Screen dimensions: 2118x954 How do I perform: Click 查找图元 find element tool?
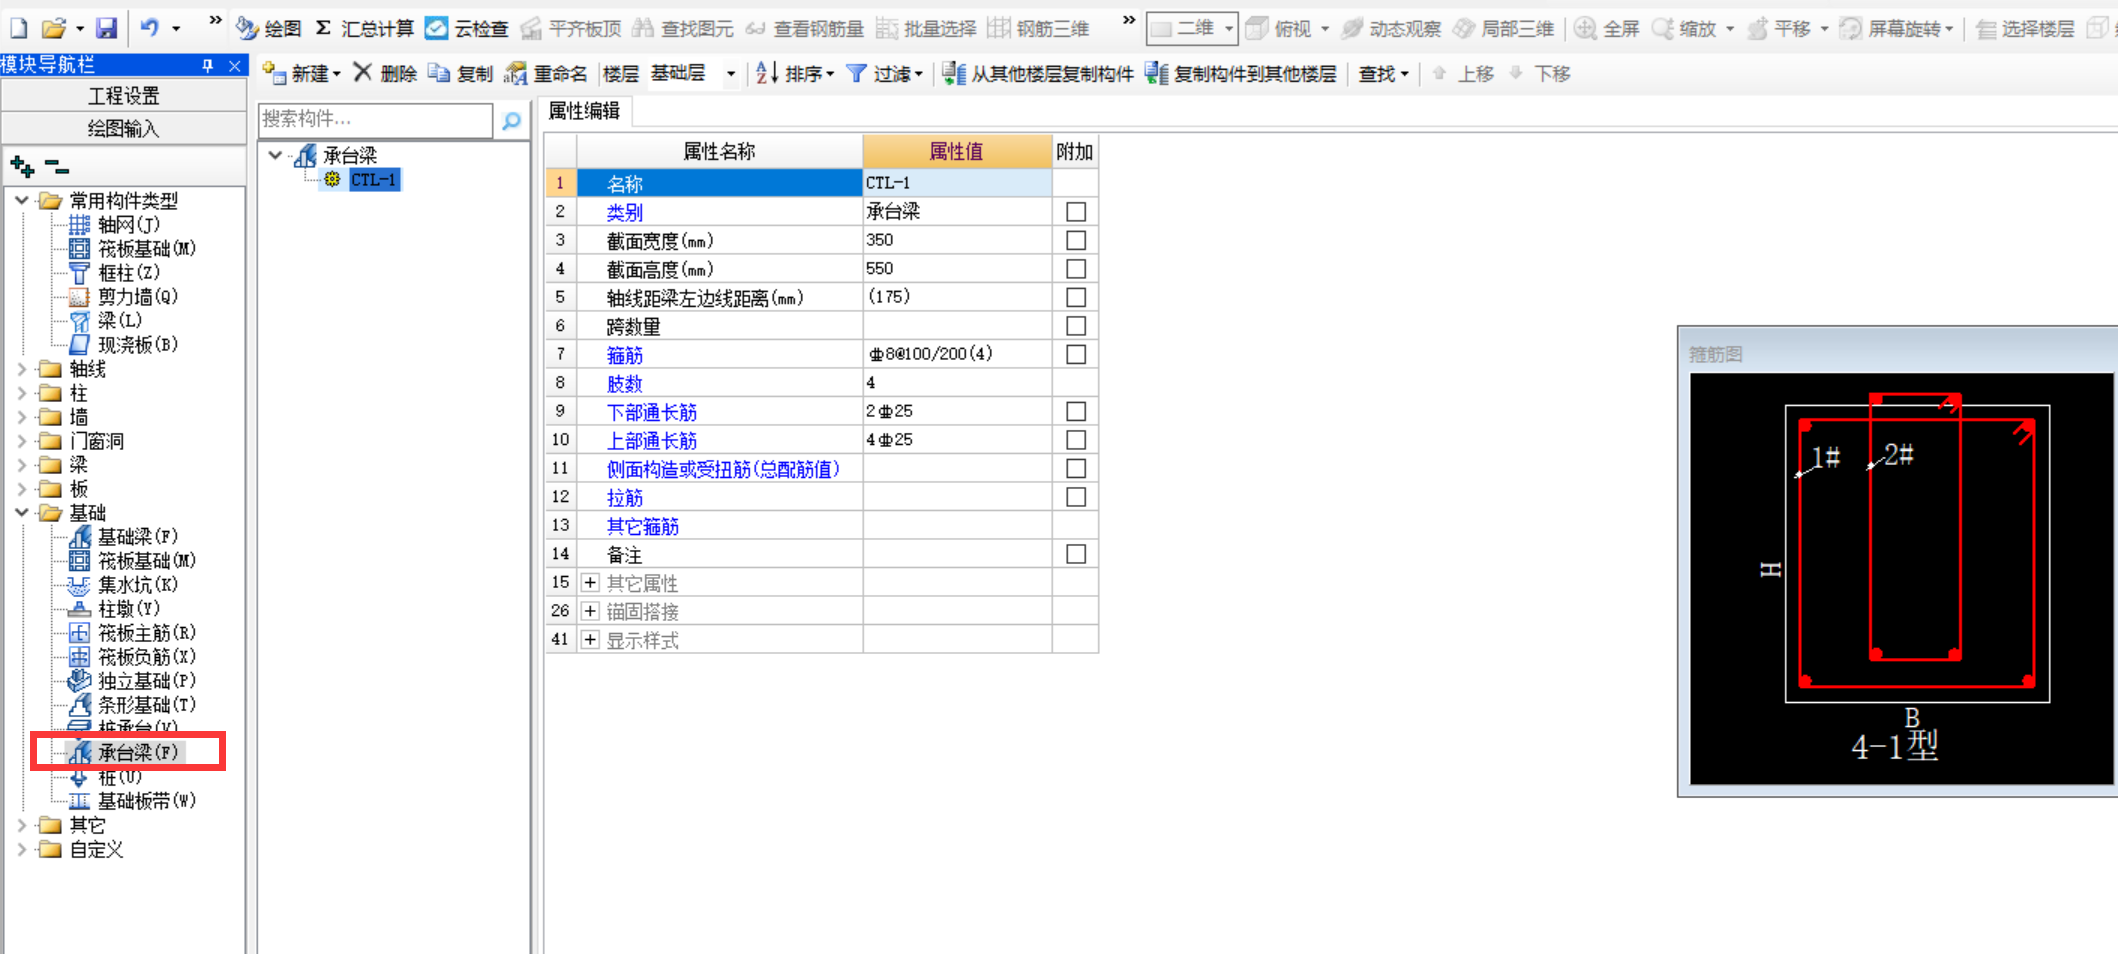point(683,28)
